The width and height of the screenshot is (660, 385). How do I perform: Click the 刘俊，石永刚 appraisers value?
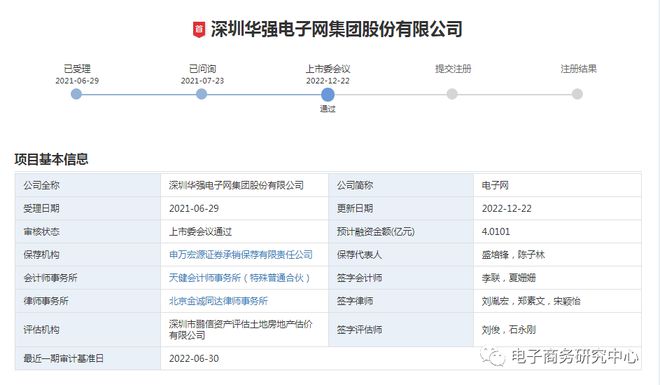[509, 329]
